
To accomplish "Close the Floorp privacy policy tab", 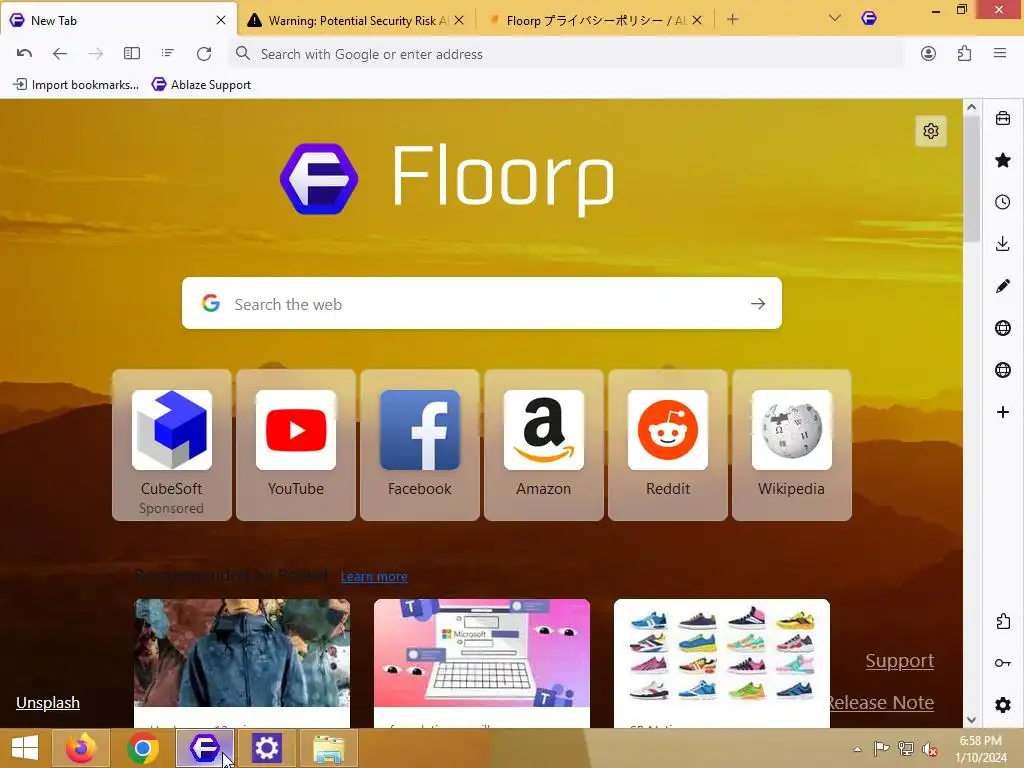I will [x=697, y=20].
